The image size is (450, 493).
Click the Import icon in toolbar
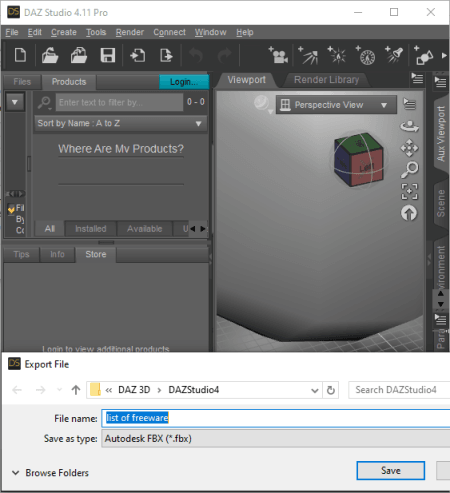pyautogui.click(x=137, y=55)
